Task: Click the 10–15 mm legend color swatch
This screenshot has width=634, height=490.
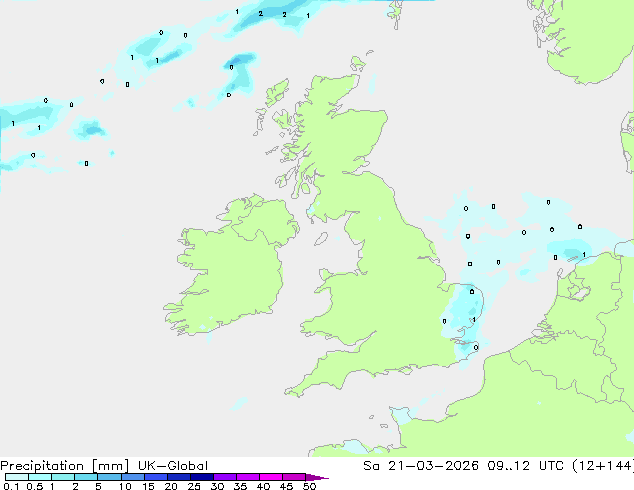Action: (x=132, y=477)
